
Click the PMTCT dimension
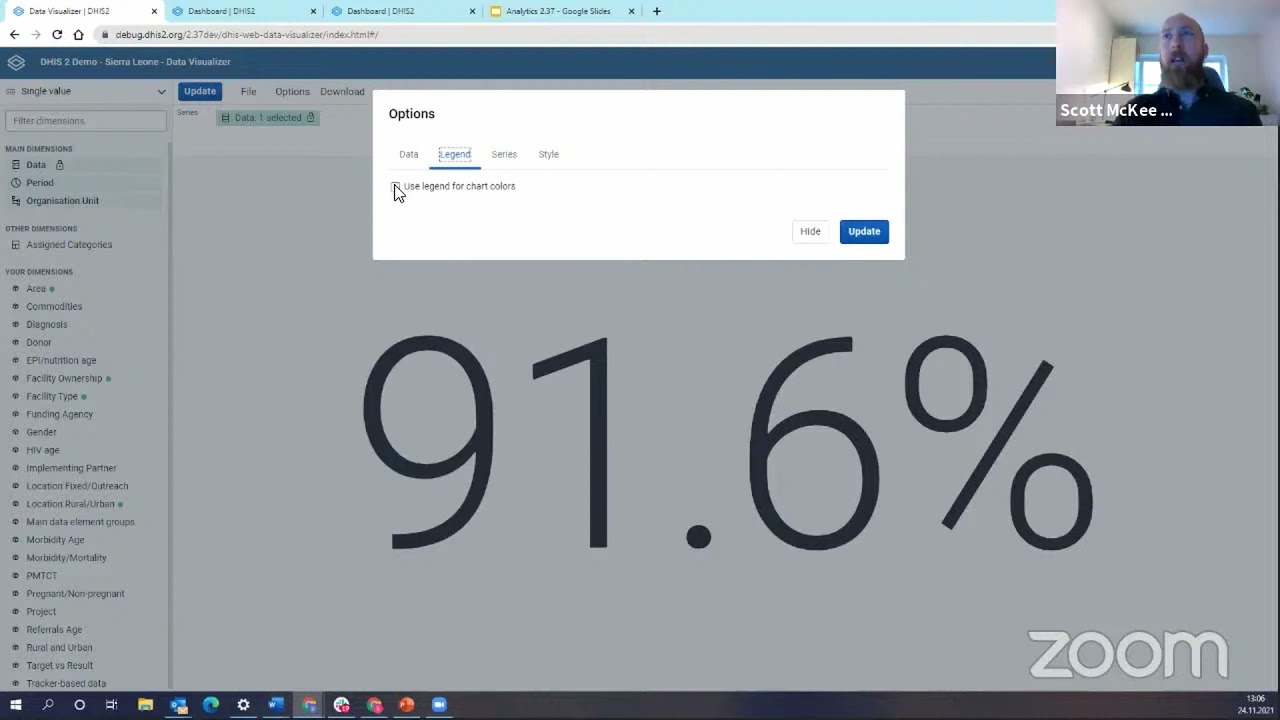pos(42,576)
